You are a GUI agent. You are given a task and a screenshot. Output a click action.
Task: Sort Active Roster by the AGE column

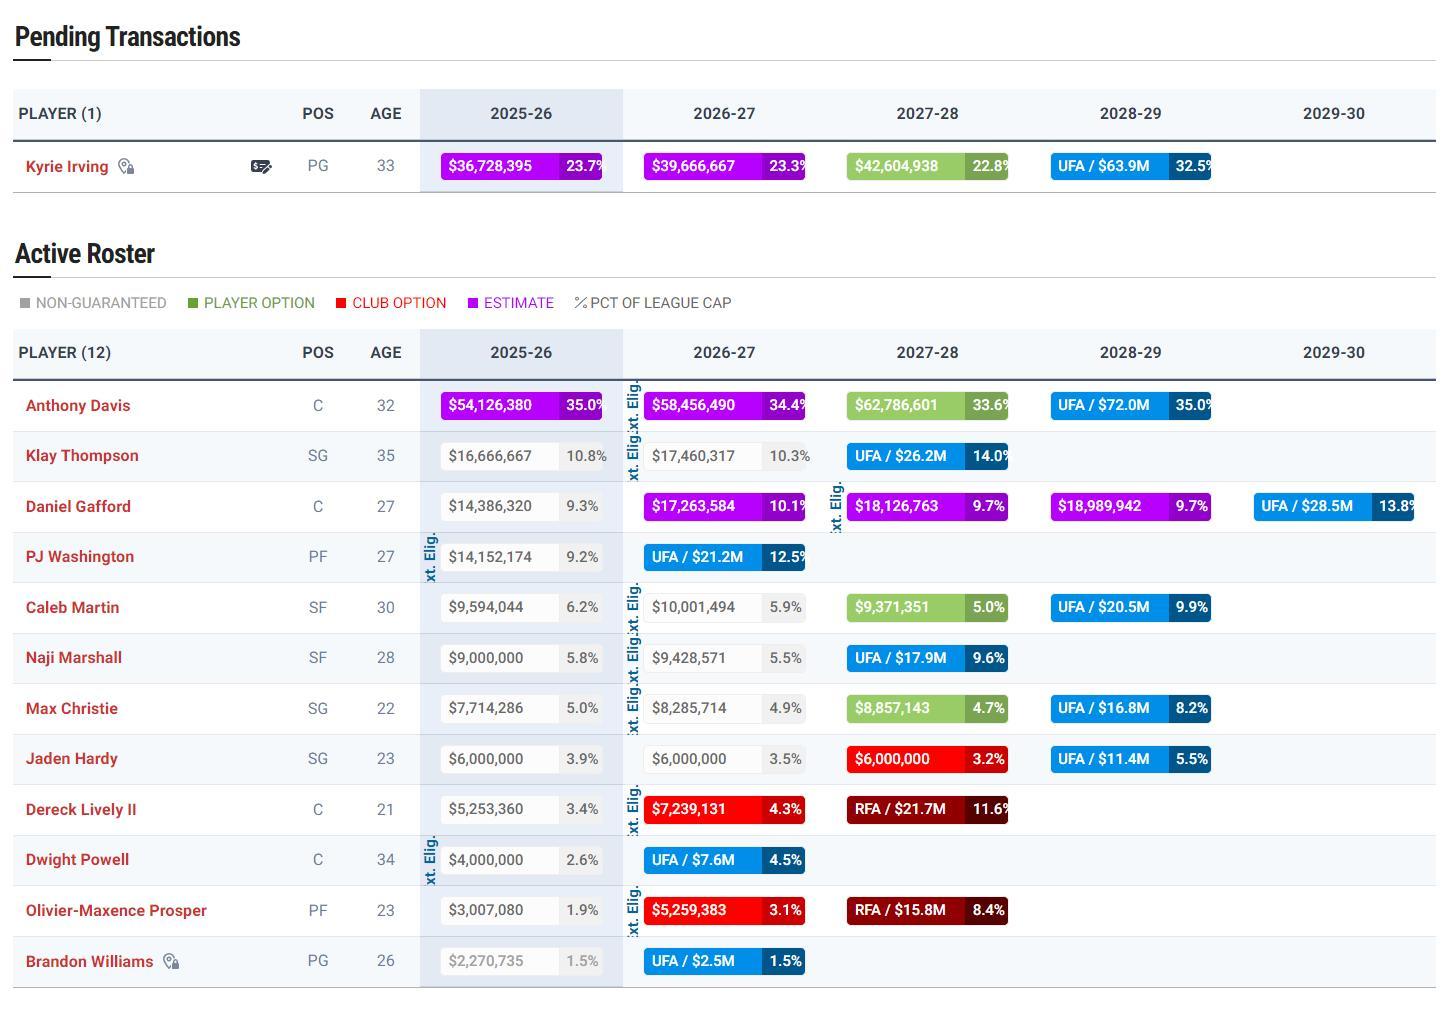coord(385,353)
